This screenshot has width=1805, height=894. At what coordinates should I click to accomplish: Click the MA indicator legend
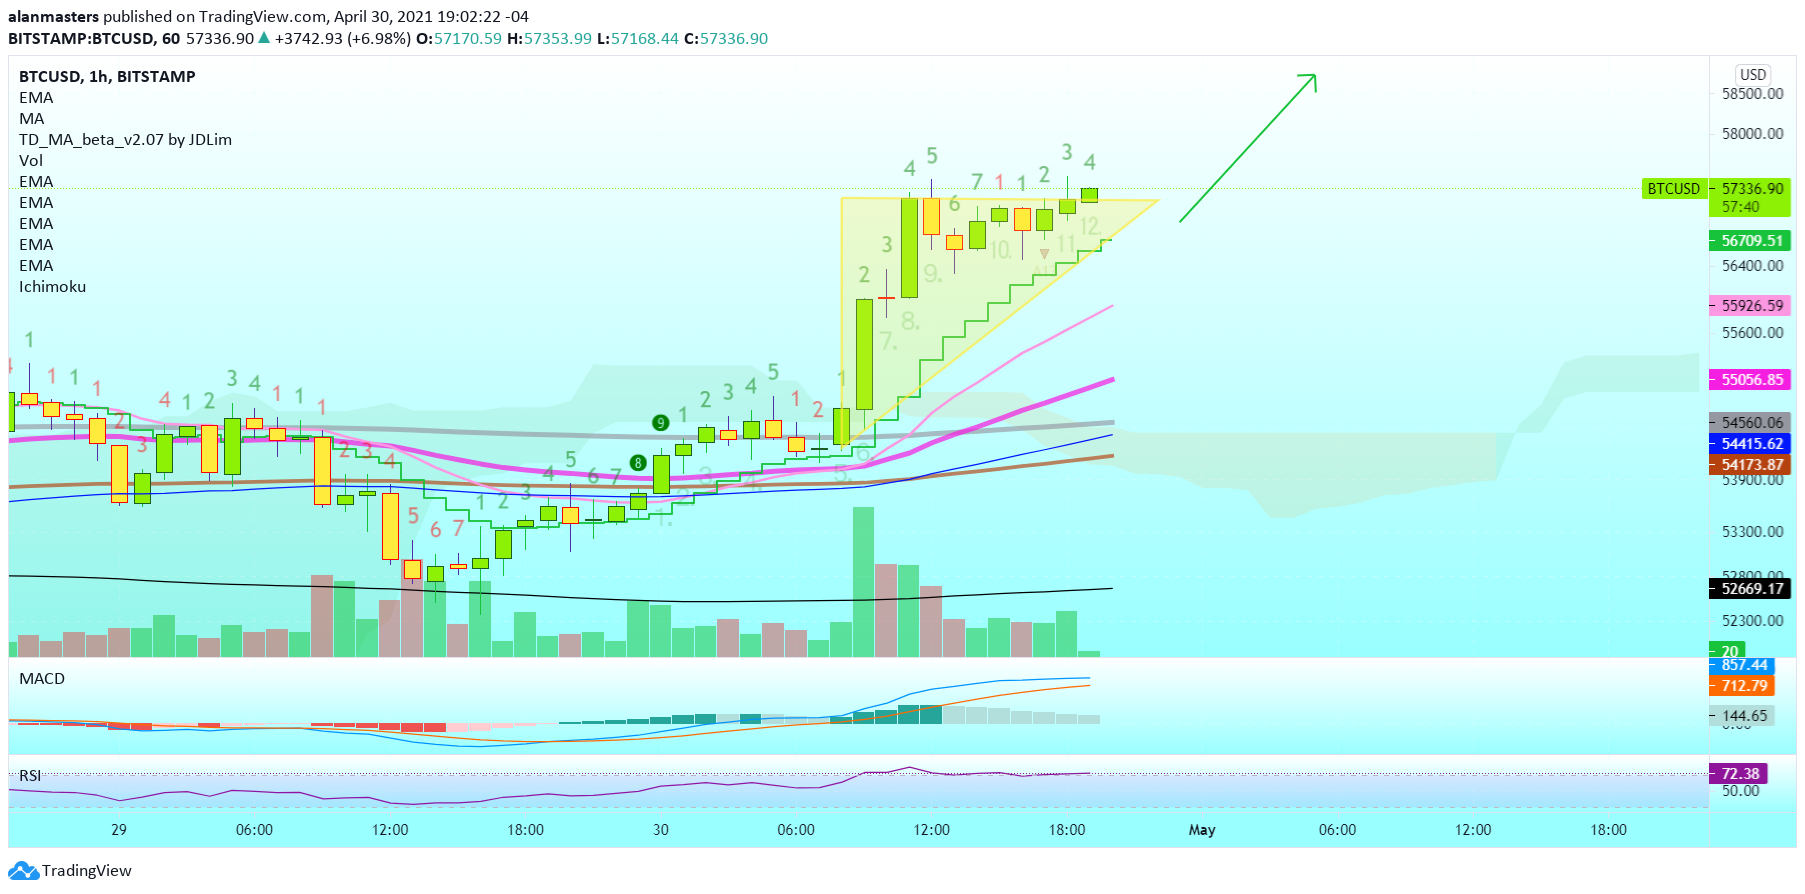coord(32,118)
